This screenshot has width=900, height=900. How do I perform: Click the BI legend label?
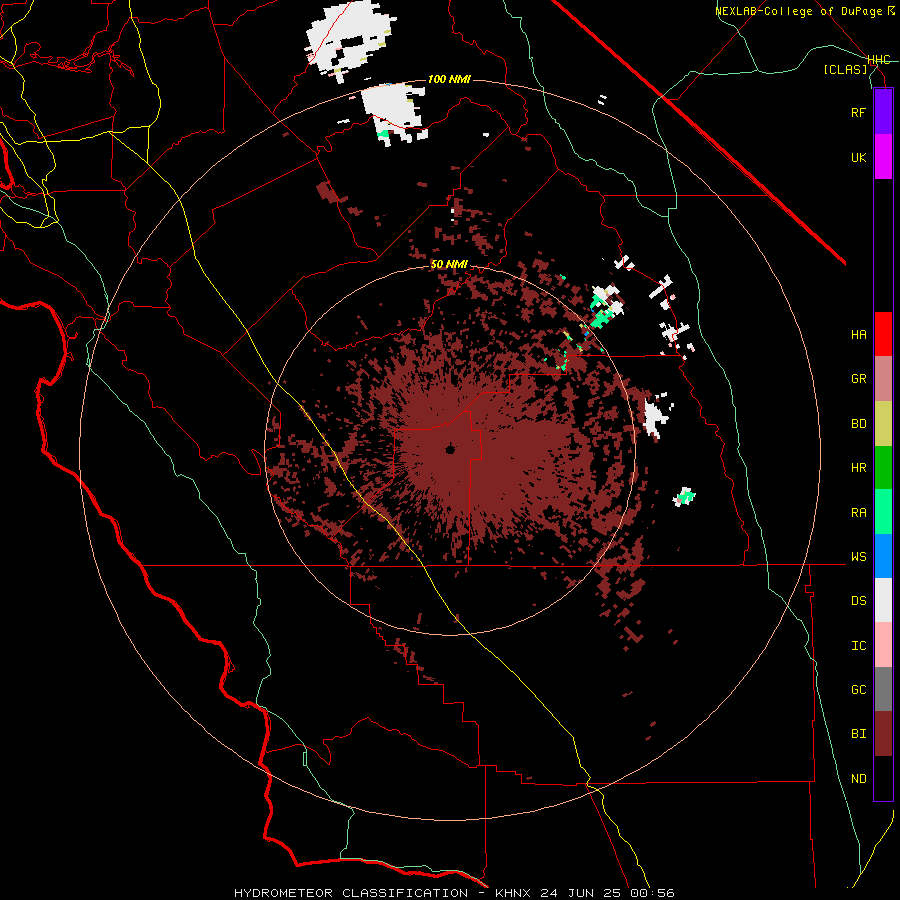tap(858, 734)
